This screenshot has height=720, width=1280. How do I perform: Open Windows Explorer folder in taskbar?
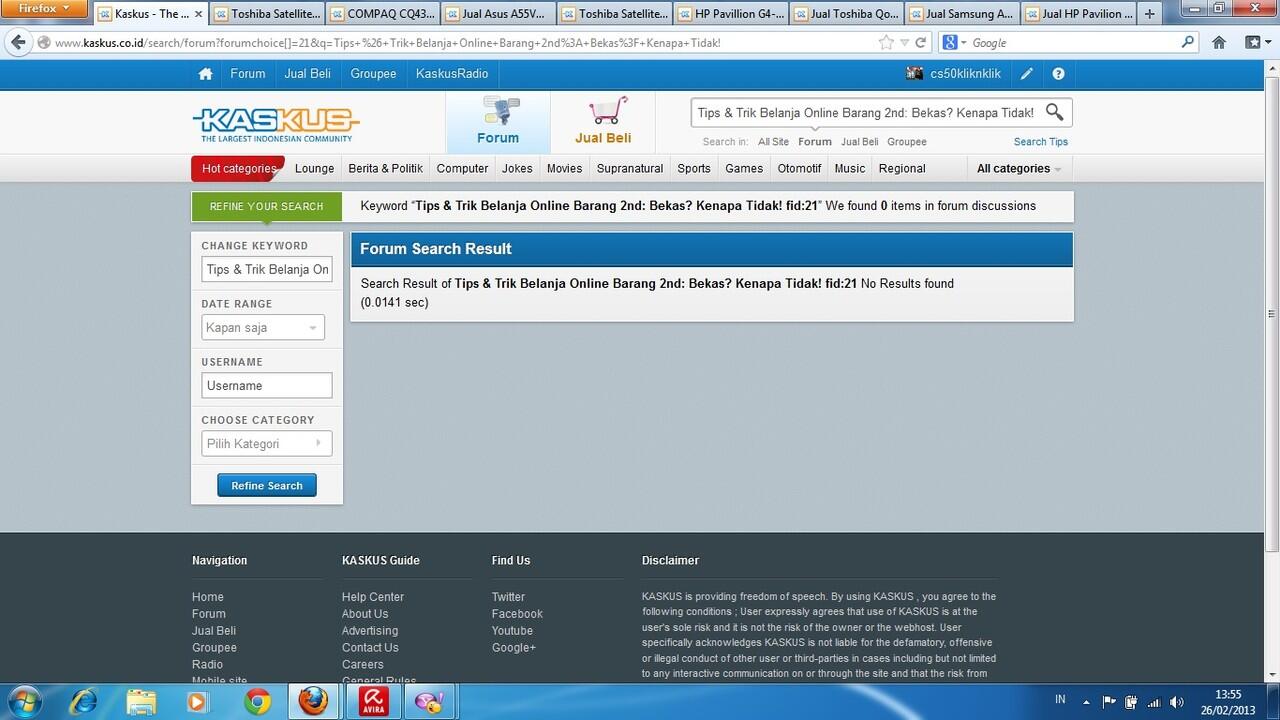142,701
